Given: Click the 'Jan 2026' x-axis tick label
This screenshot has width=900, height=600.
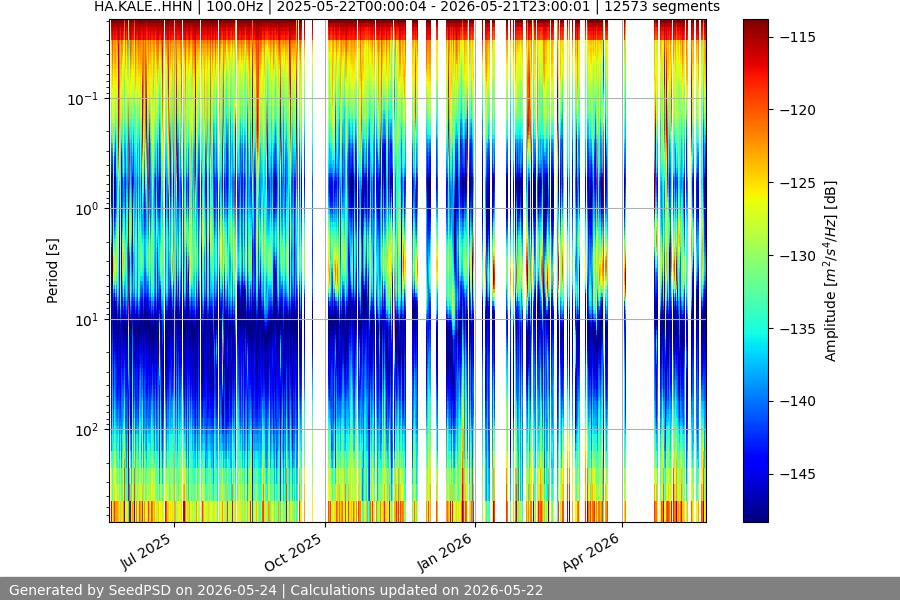Looking at the screenshot, I should pyautogui.click(x=444, y=552).
